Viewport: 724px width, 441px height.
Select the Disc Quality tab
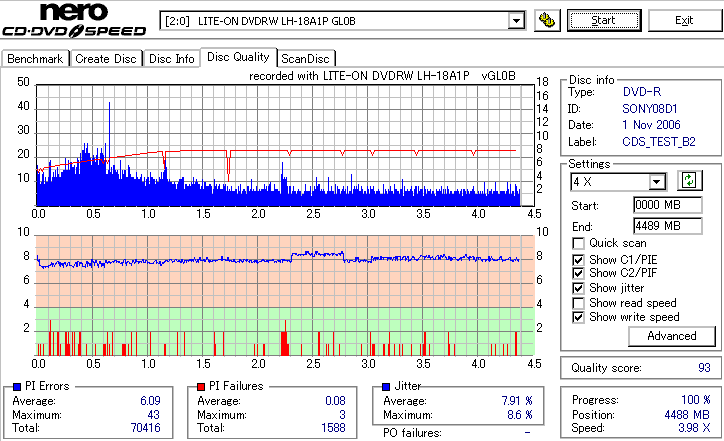[x=238, y=57]
